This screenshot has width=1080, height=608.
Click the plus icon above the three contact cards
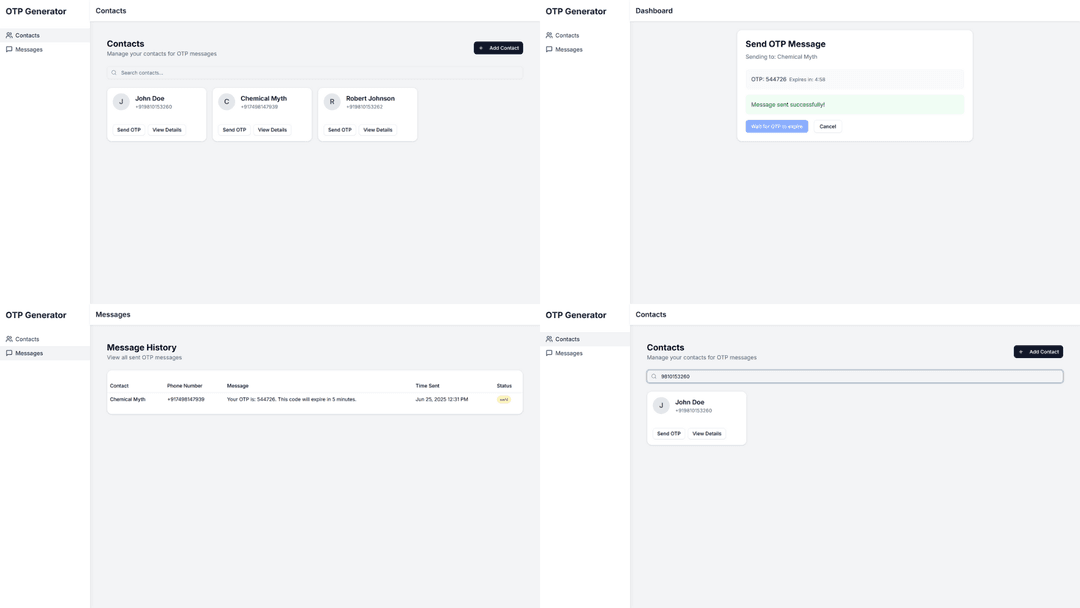(x=481, y=48)
